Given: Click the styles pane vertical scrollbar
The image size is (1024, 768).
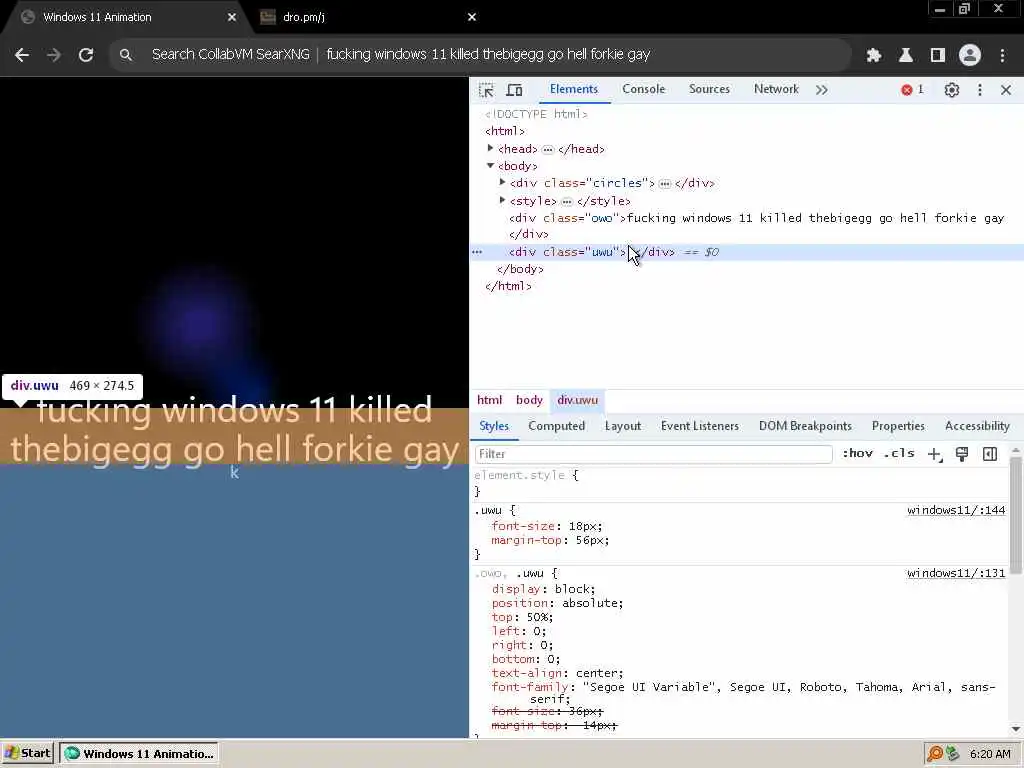Looking at the screenshot, I should (x=1016, y=516).
